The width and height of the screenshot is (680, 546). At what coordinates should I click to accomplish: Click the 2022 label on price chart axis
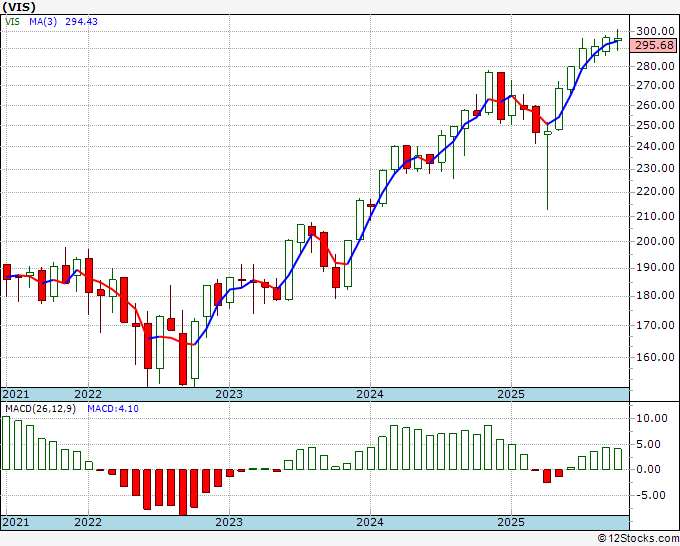tap(88, 394)
